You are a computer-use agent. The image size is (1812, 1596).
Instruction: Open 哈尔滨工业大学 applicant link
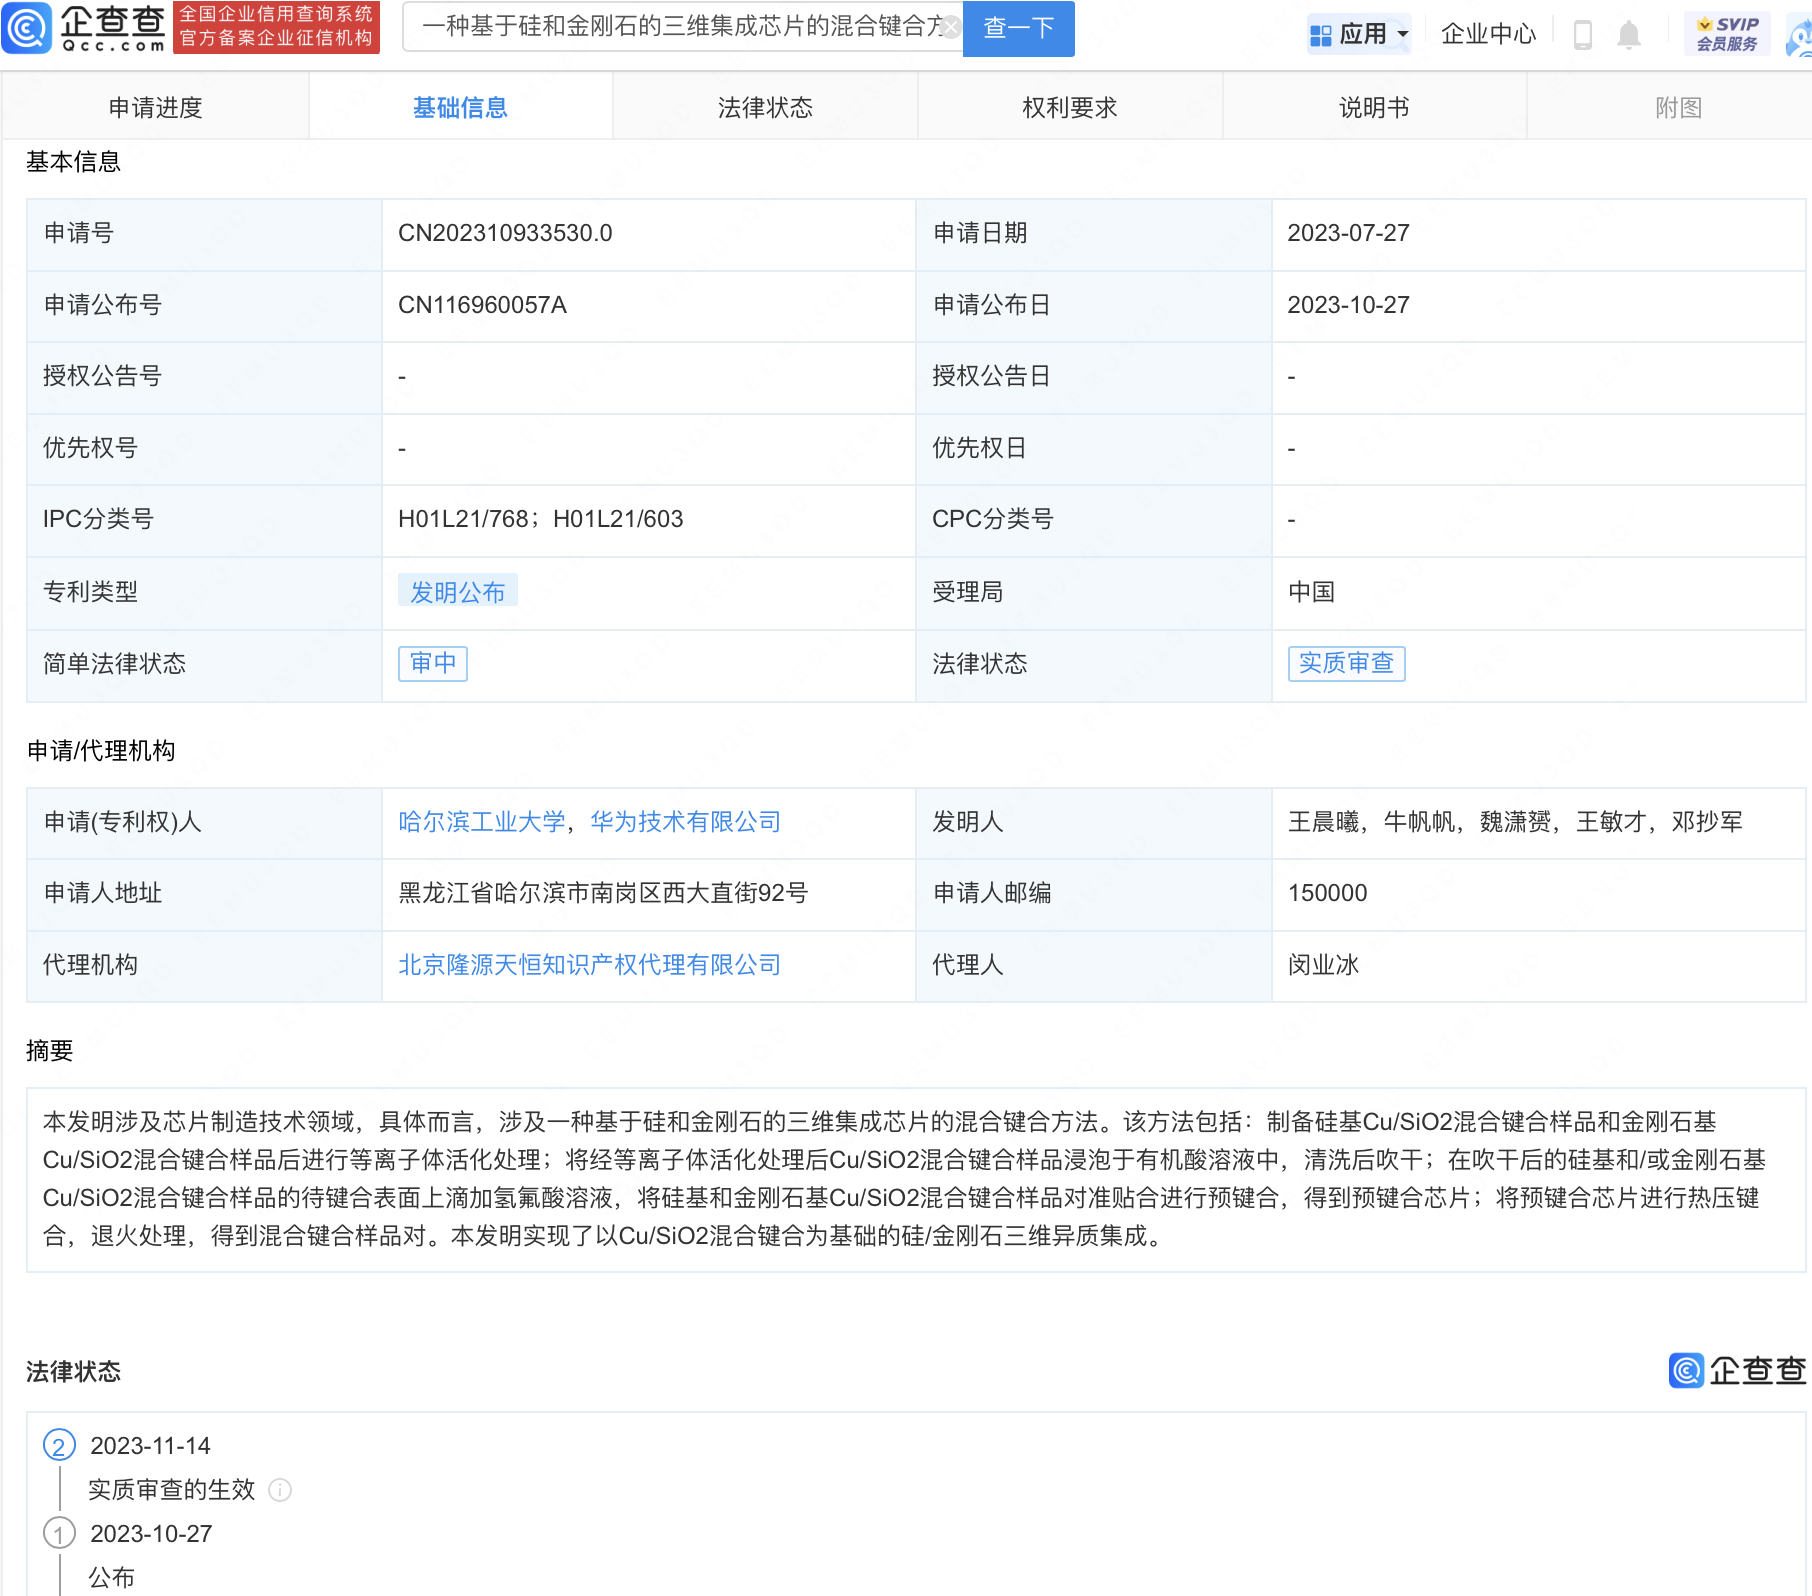(x=481, y=822)
